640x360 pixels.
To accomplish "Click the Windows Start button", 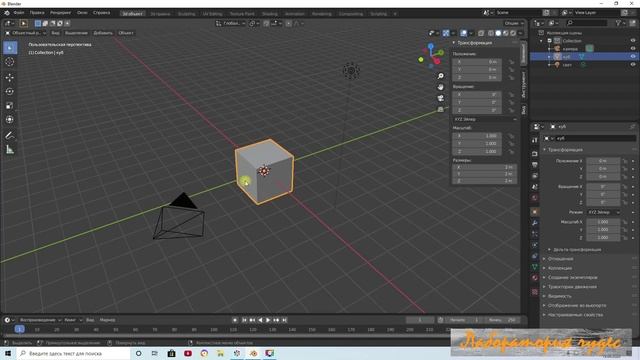I will pos(8,353).
